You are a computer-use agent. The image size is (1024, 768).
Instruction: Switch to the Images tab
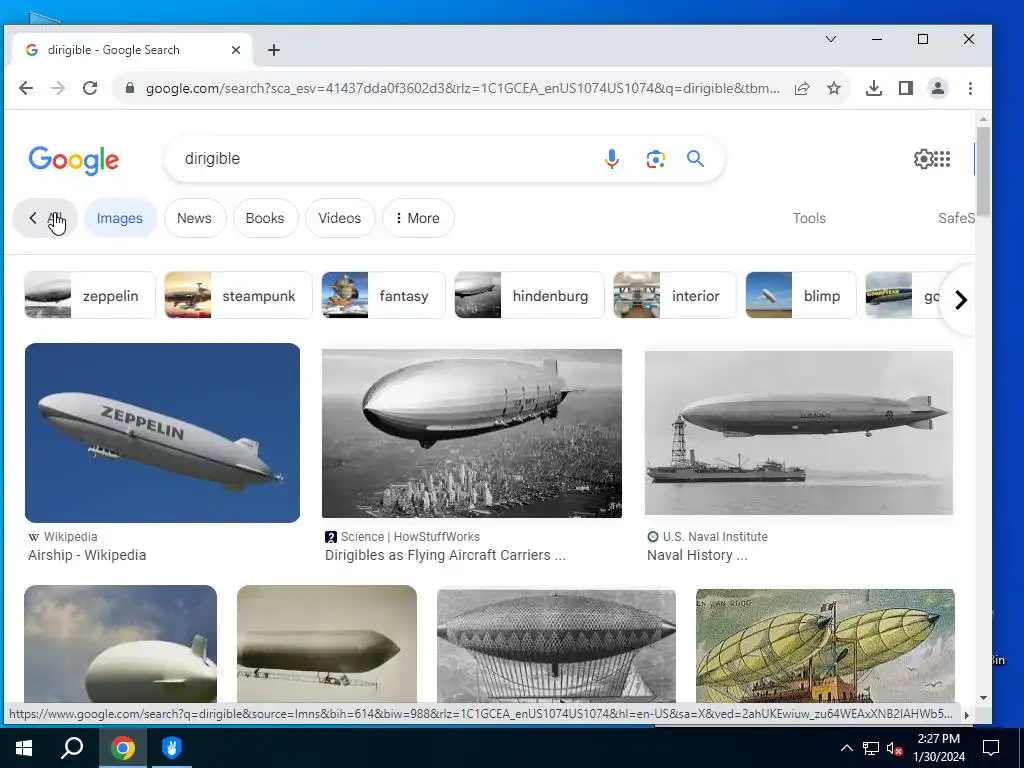pyautogui.click(x=120, y=218)
